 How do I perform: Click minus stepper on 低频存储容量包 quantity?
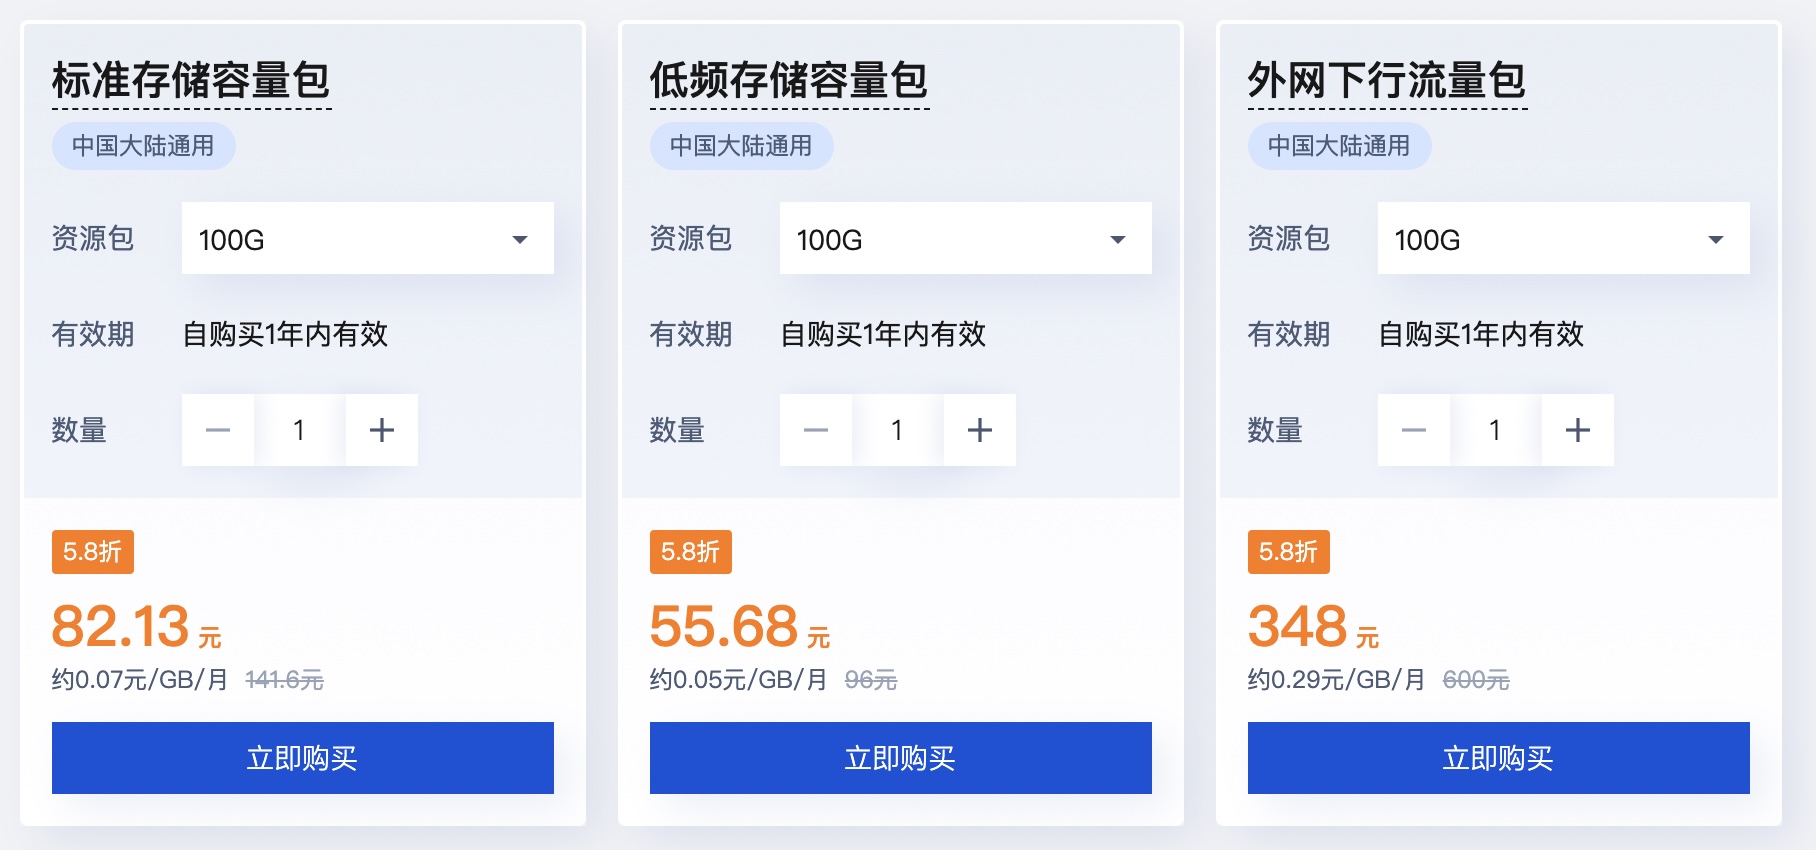[815, 429]
